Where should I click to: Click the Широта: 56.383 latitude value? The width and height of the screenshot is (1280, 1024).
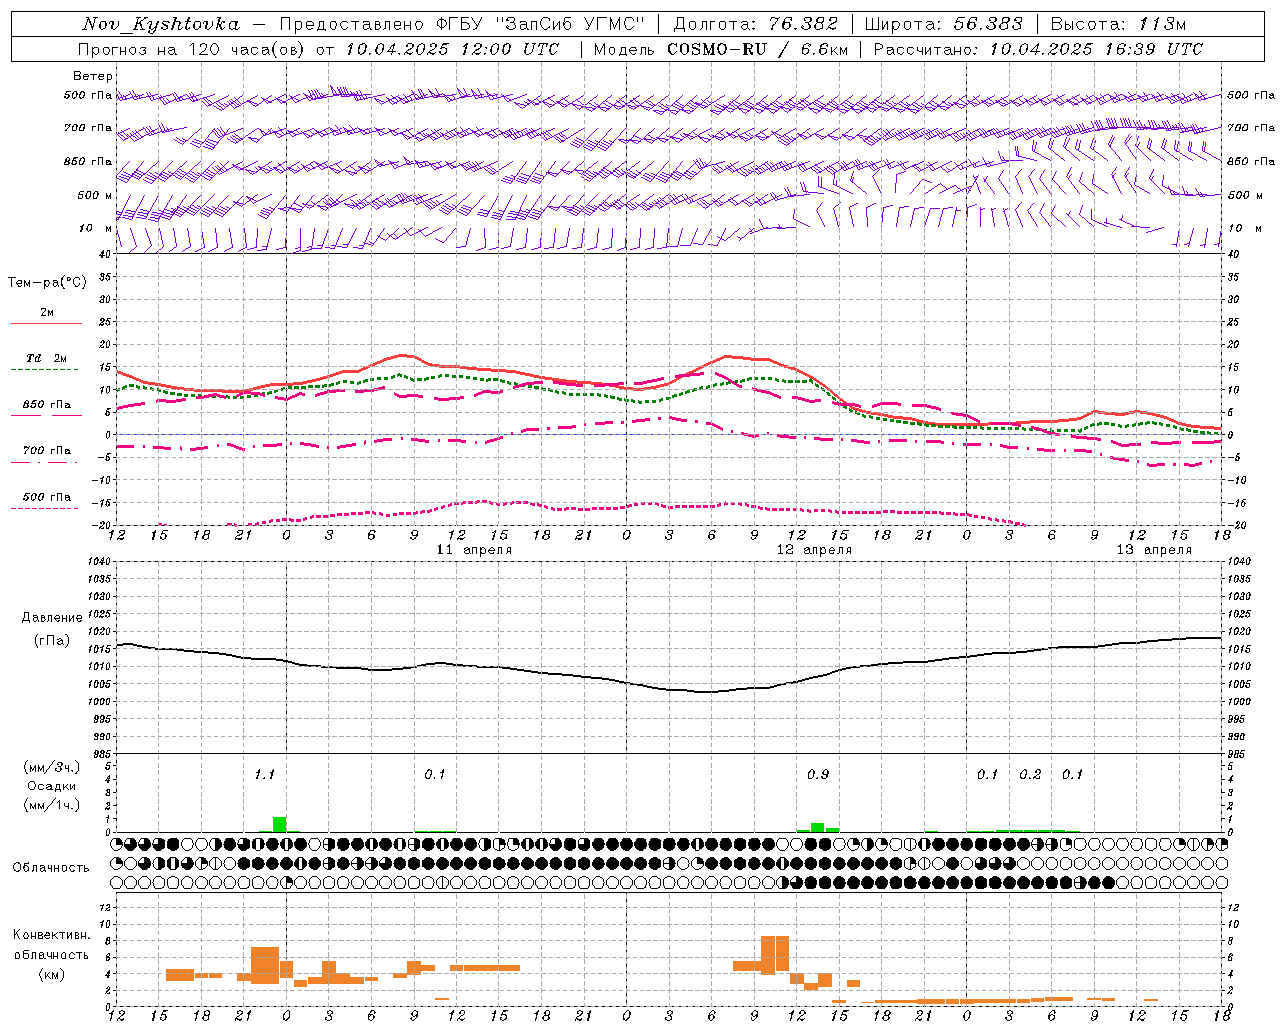943,24
